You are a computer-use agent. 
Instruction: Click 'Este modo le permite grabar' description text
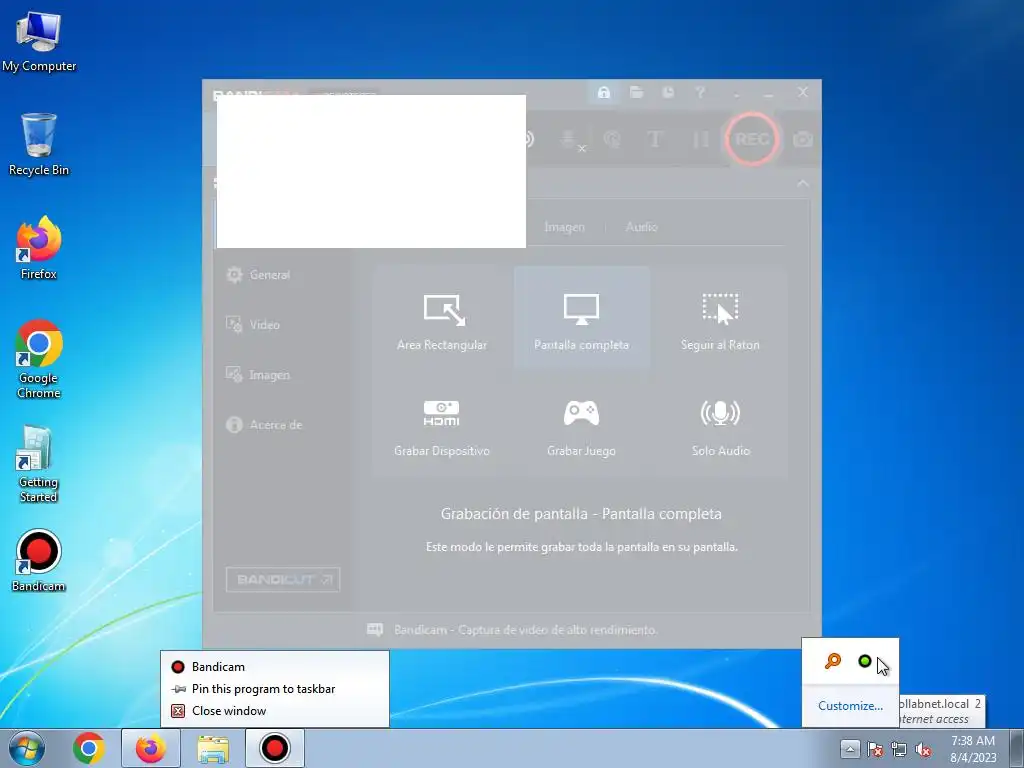point(582,547)
